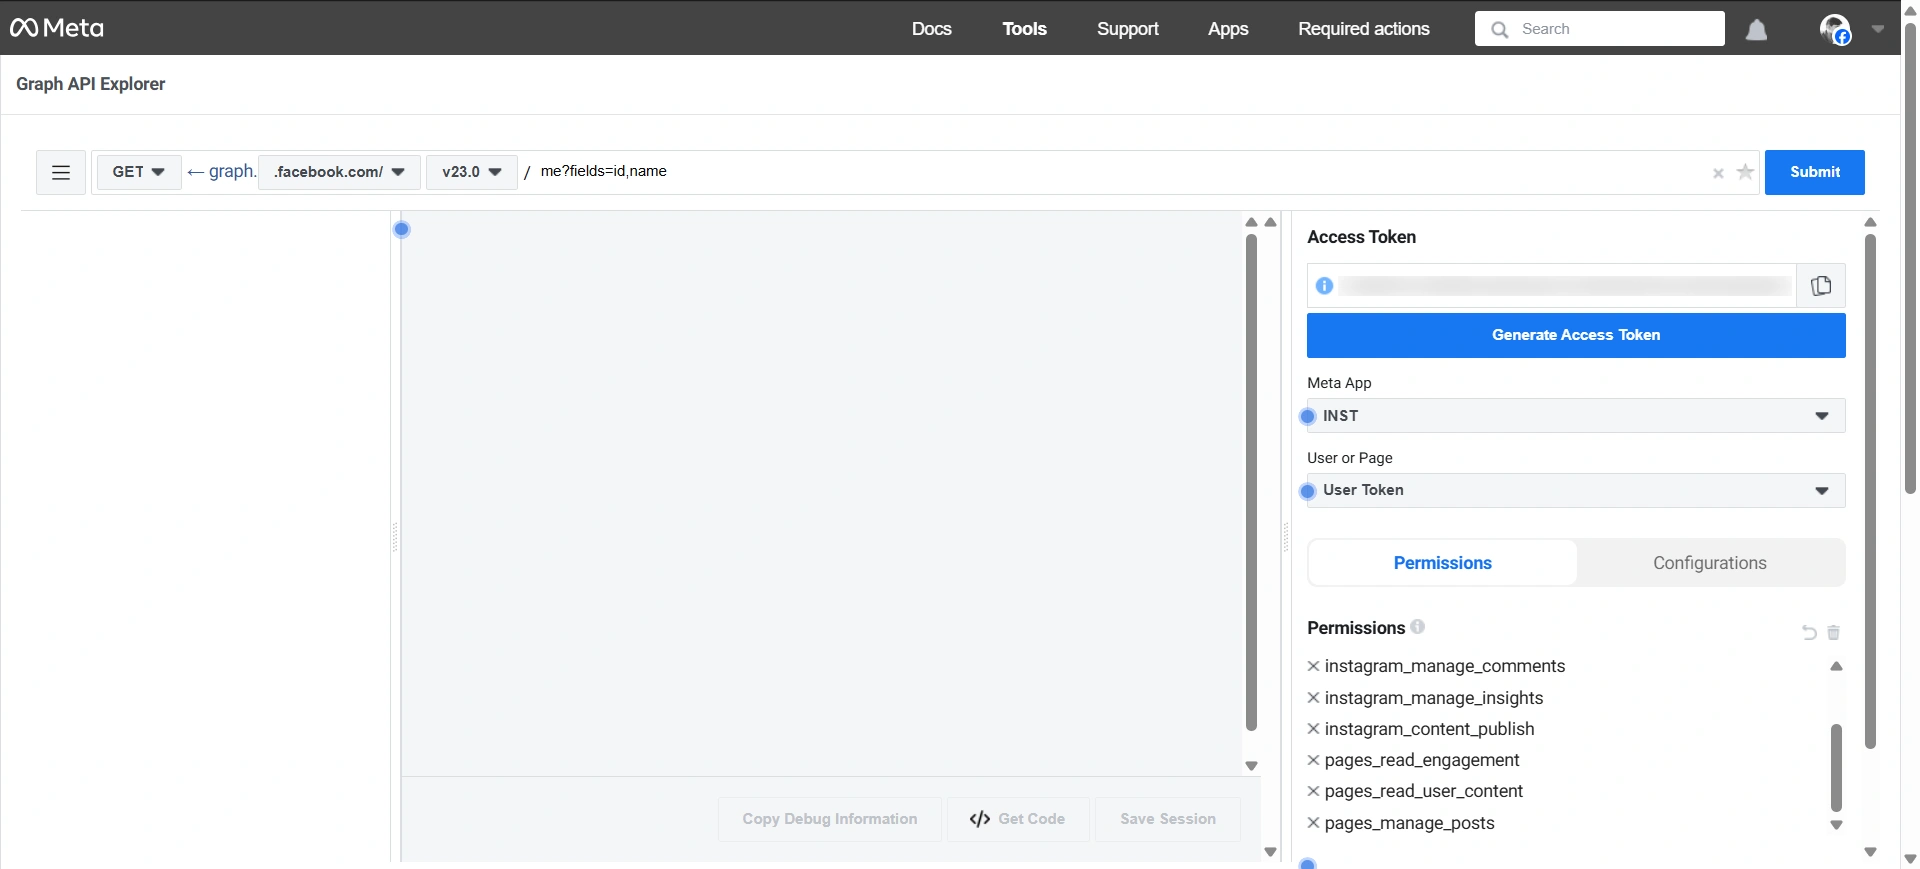Open the GET method dropdown
The width and height of the screenshot is (1920, 869).
click(139, 172)
